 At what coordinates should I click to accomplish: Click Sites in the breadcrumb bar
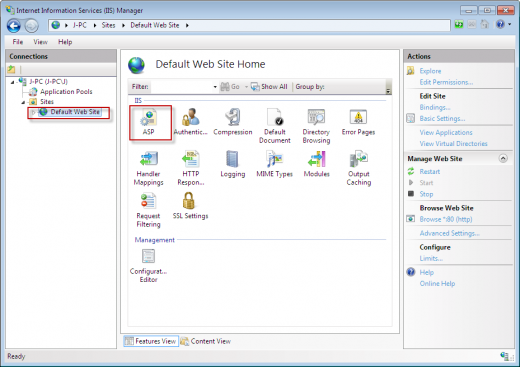pyautogui.click(x=108, y=25)
